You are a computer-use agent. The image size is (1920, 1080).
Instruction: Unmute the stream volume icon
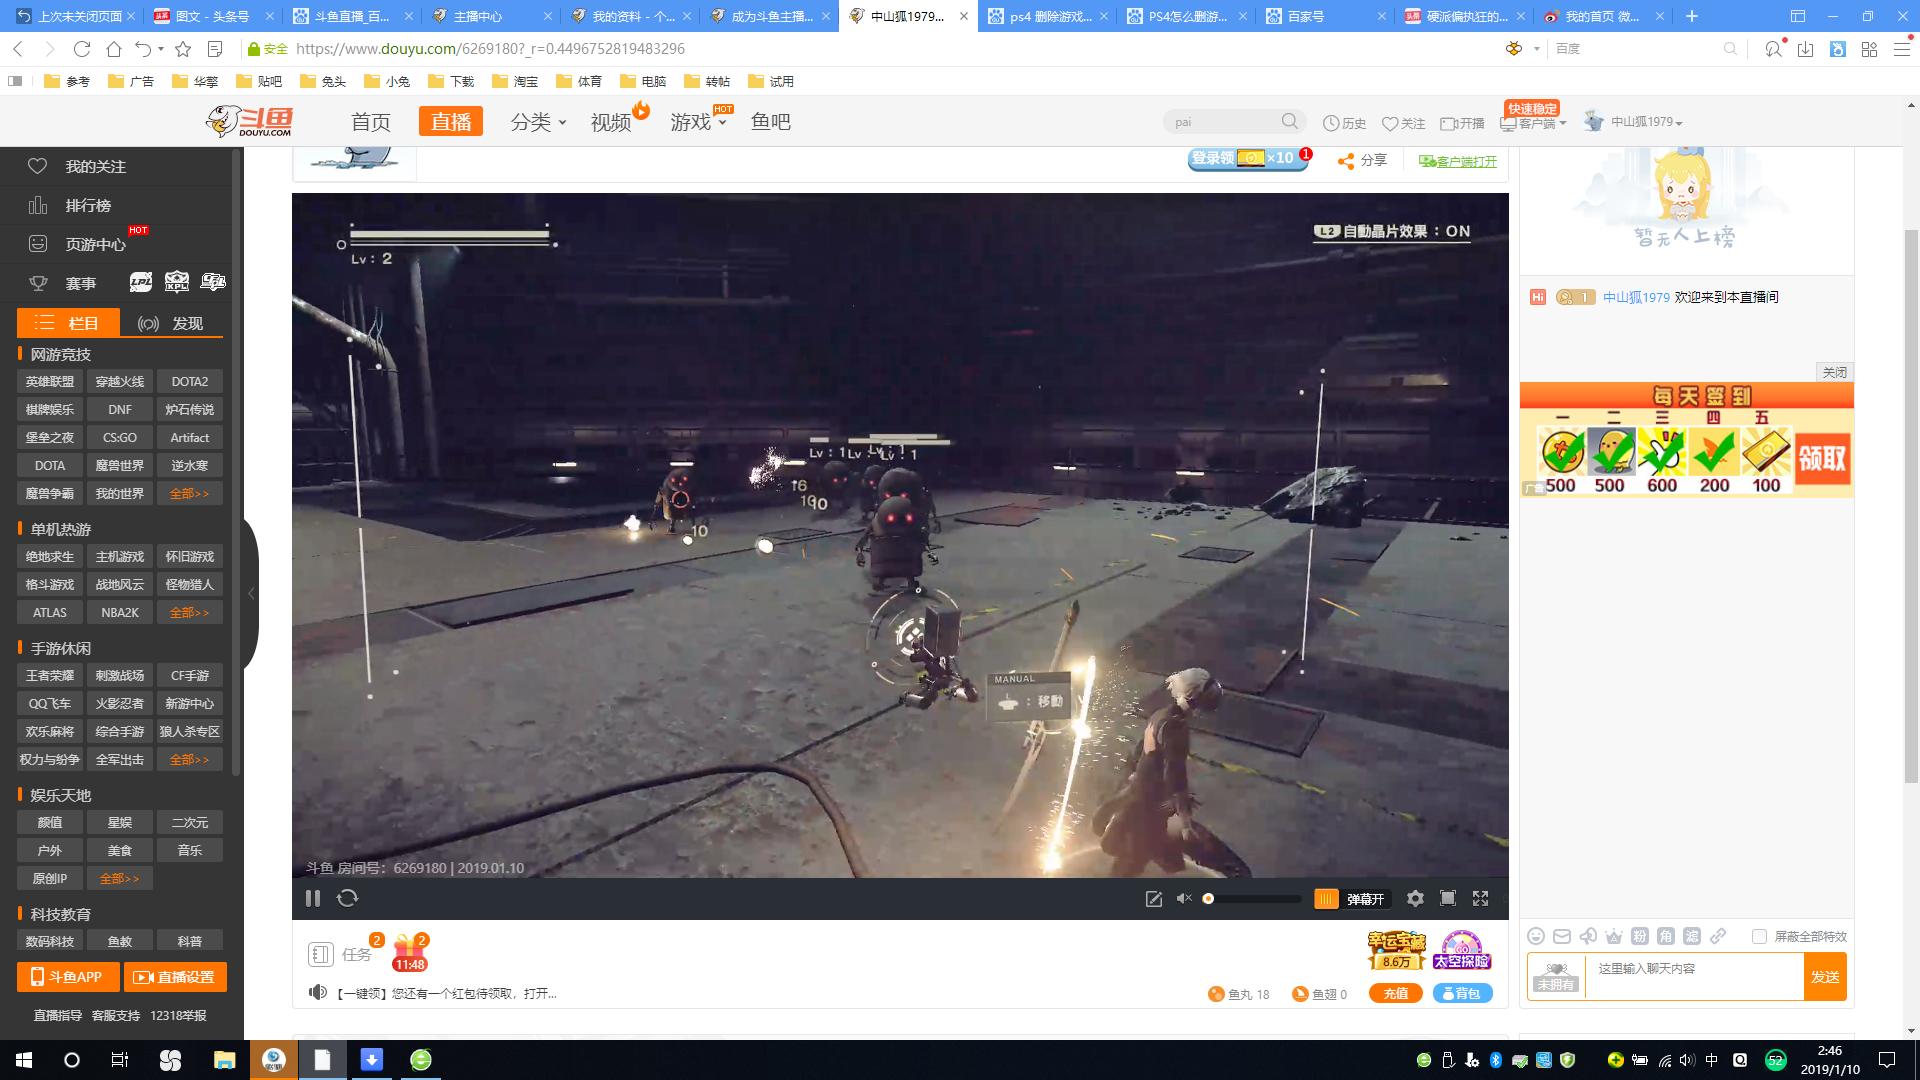[1184, 898]
